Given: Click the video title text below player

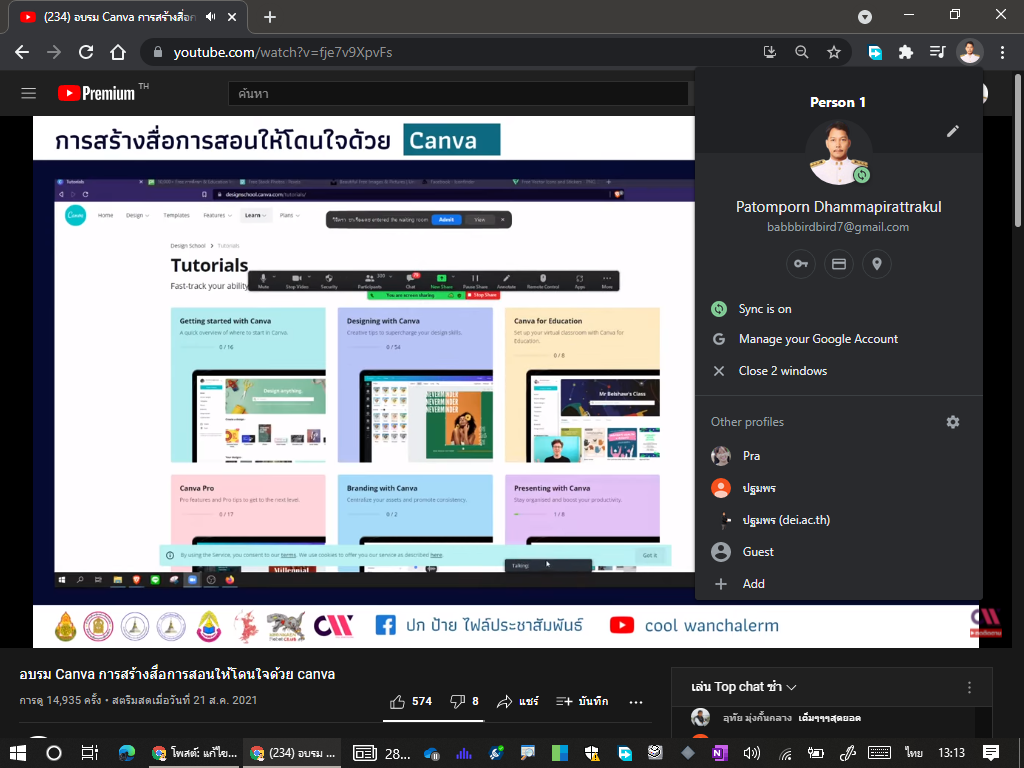Looking at the screenshot, I should (177, 674).
